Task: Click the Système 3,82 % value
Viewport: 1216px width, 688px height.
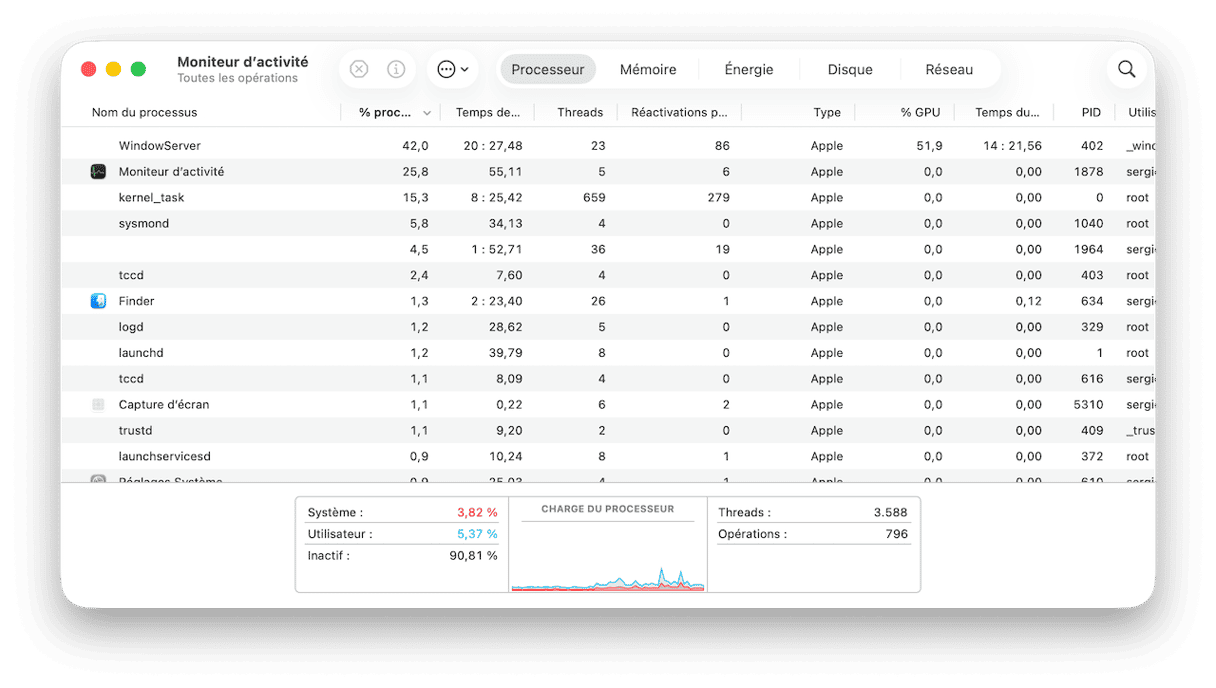Action: tap(477, 513)
